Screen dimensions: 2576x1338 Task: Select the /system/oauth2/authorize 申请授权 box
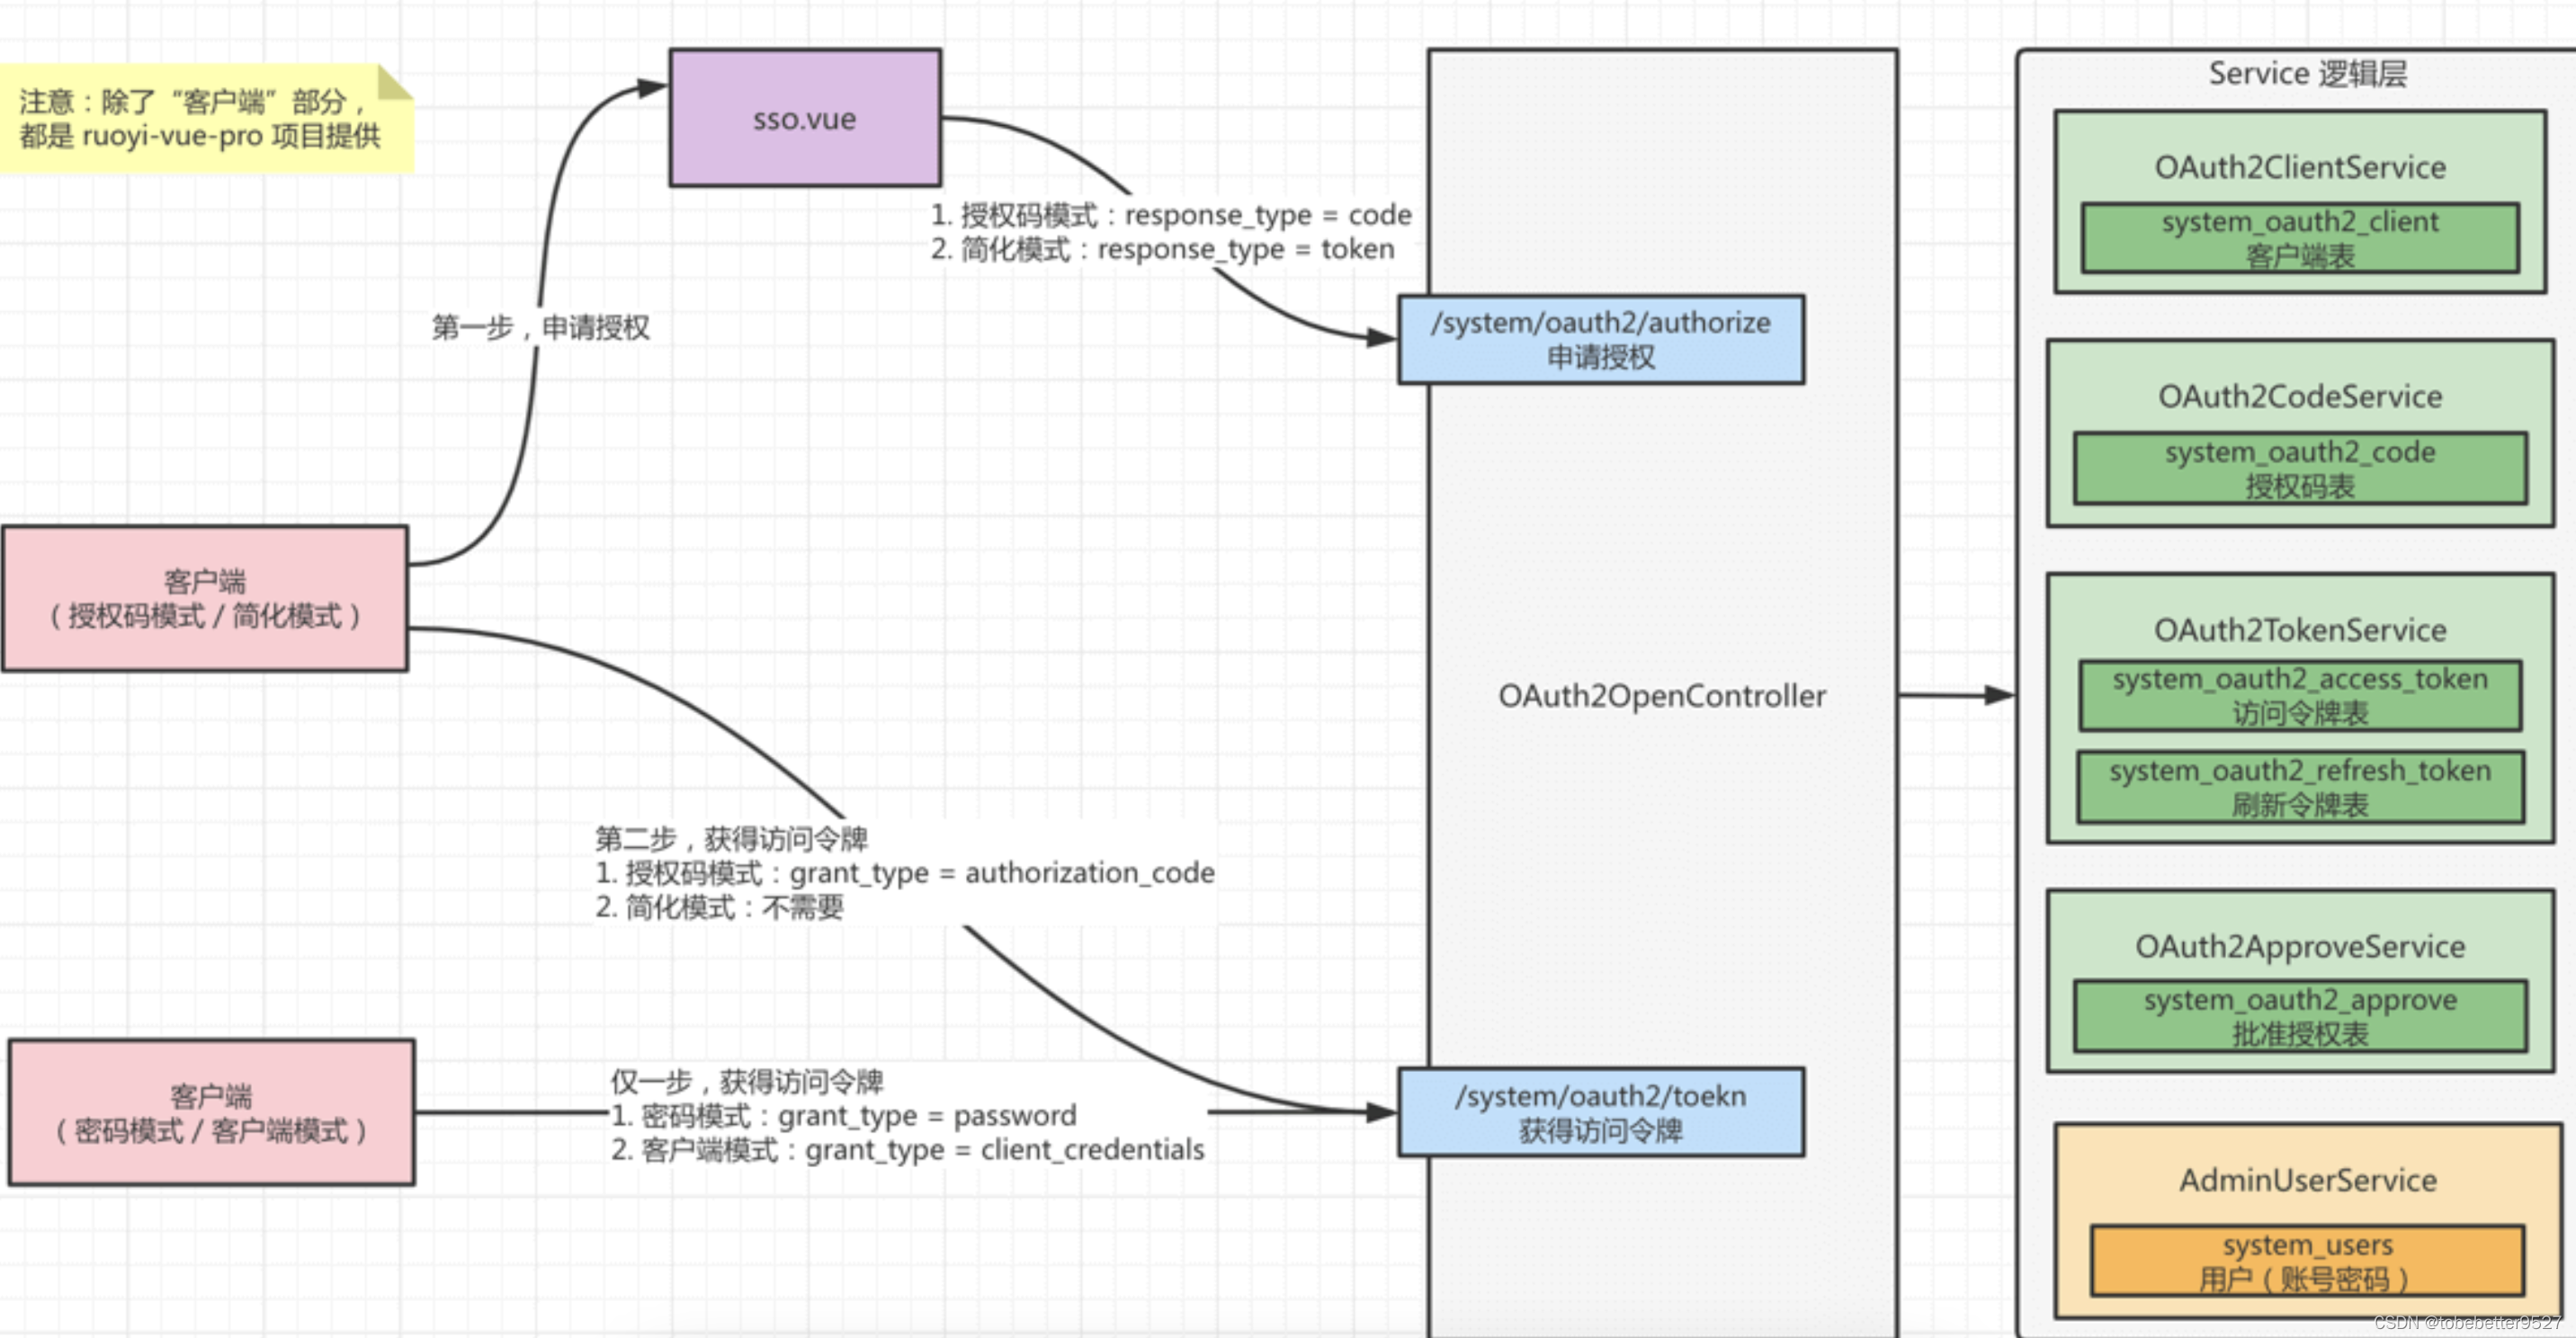[1601, 339]
